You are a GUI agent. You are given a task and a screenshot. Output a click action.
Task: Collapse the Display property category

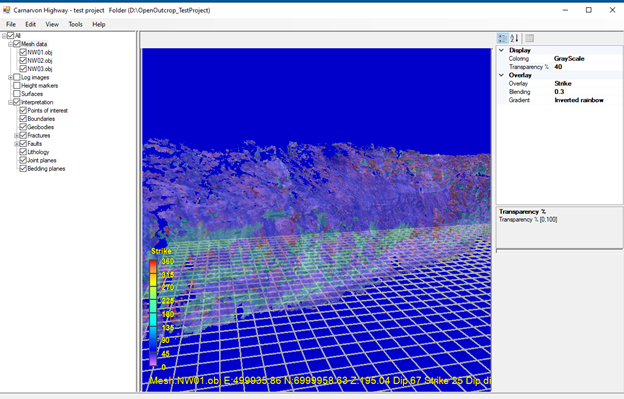coord(501,50)
